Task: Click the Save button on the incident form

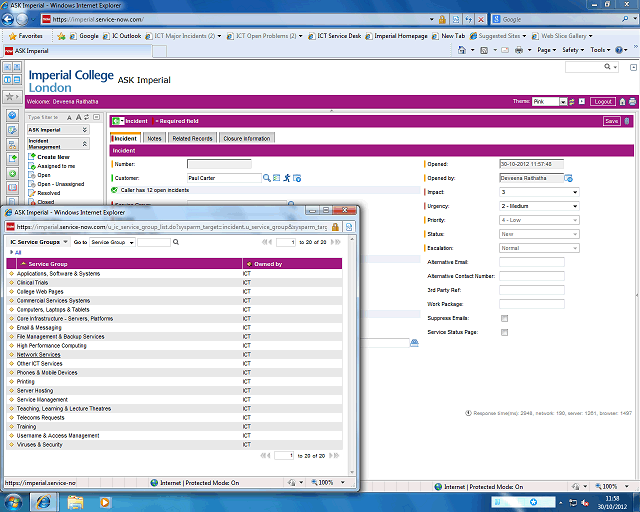Action: coord(611,121)
